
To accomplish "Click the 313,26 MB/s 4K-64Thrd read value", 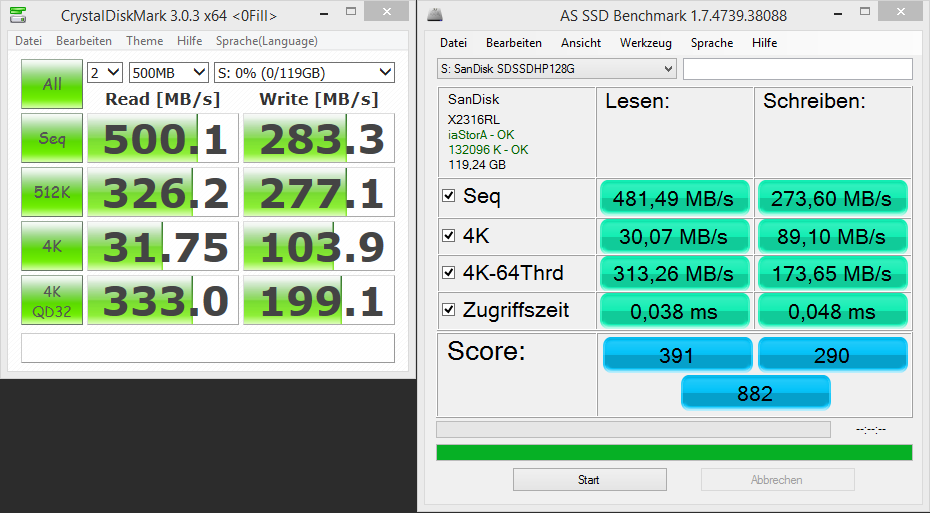I will pyautogui.click(x=674, y=273).
